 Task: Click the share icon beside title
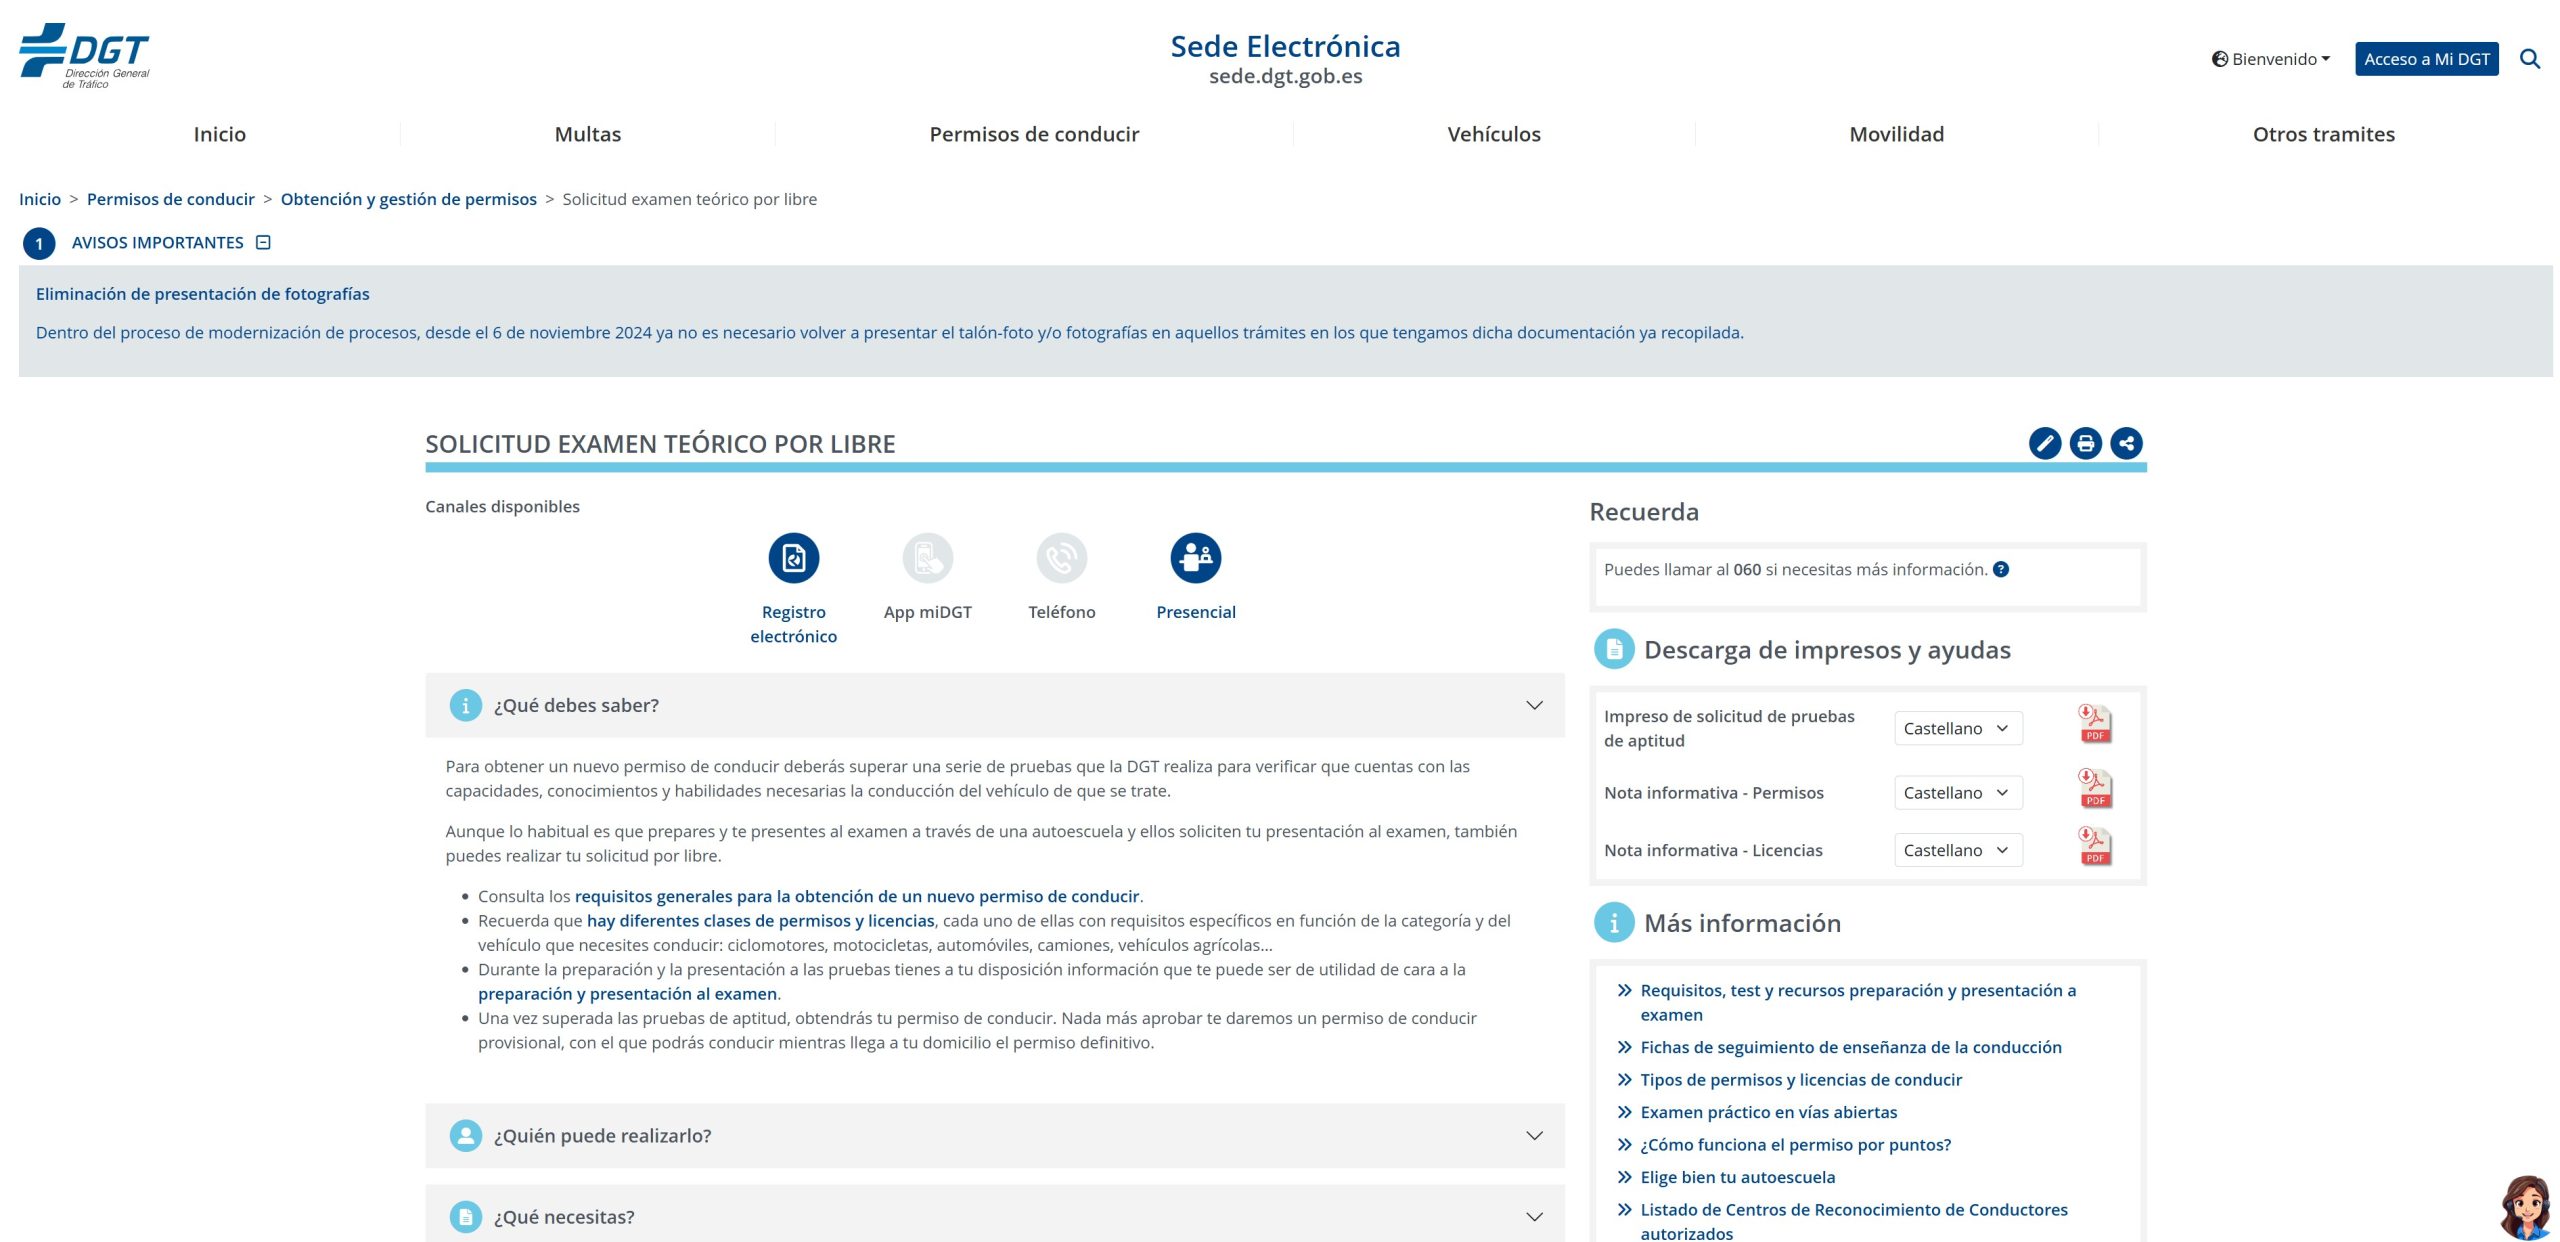pyautogui.click(x=2126, y=443)
